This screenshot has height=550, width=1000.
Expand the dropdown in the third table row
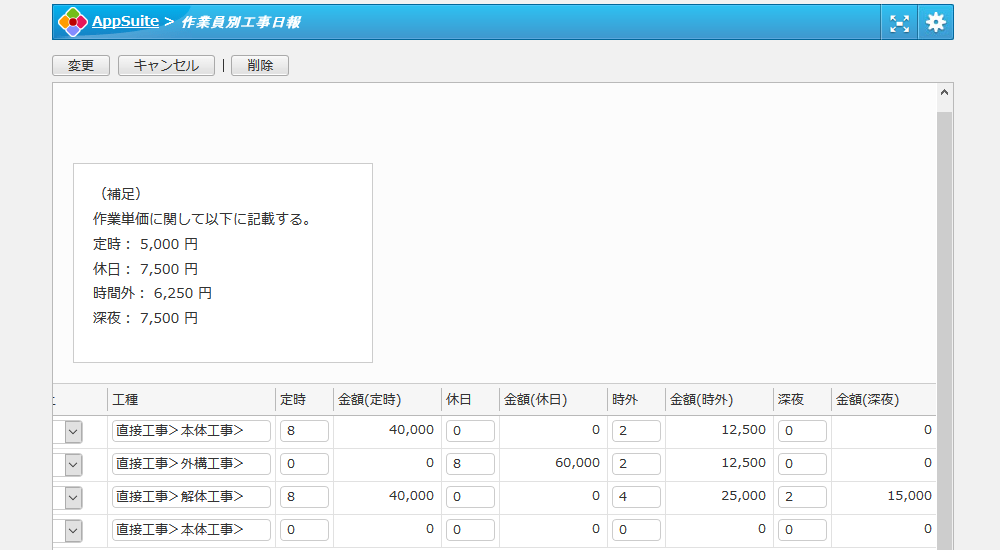74,497
